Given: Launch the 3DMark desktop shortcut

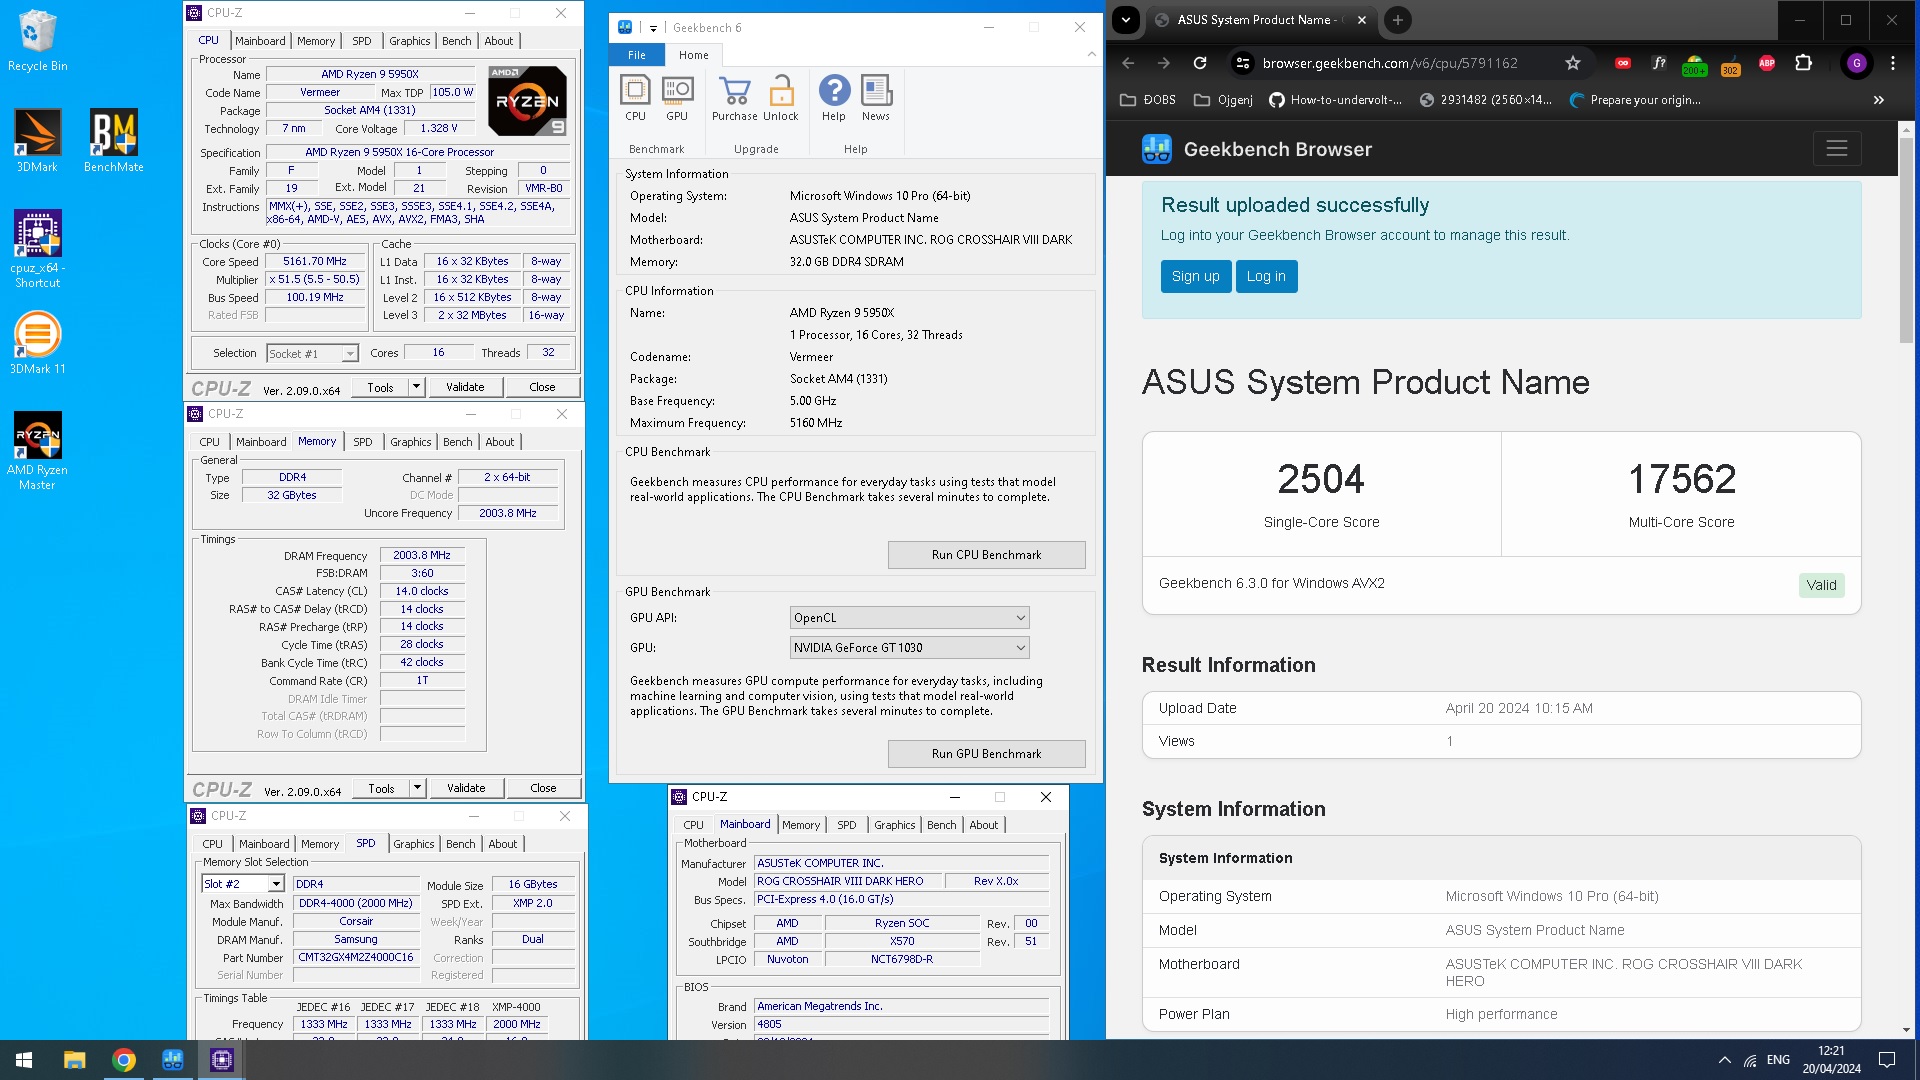Looking at the screenshot, I should tap(37, 141).
